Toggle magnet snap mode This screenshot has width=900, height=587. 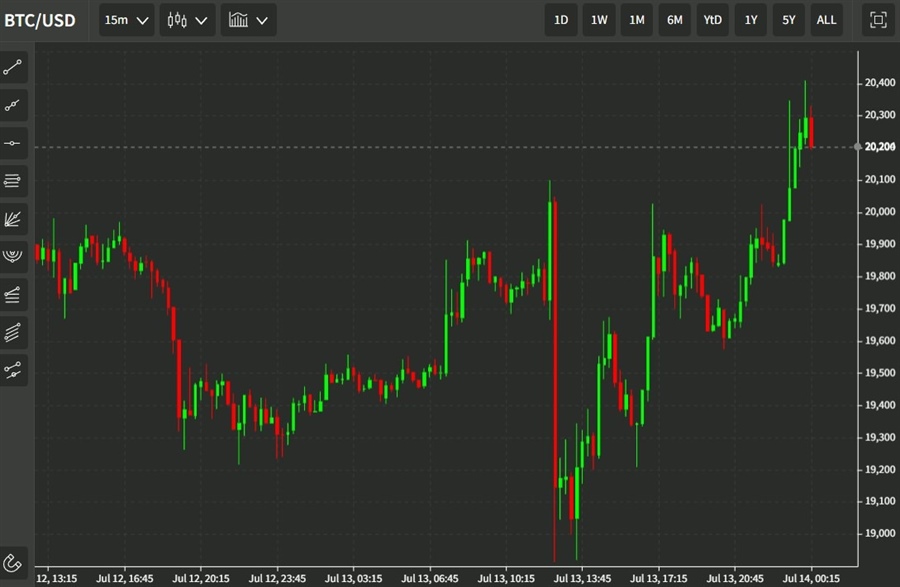click(14, 562)
